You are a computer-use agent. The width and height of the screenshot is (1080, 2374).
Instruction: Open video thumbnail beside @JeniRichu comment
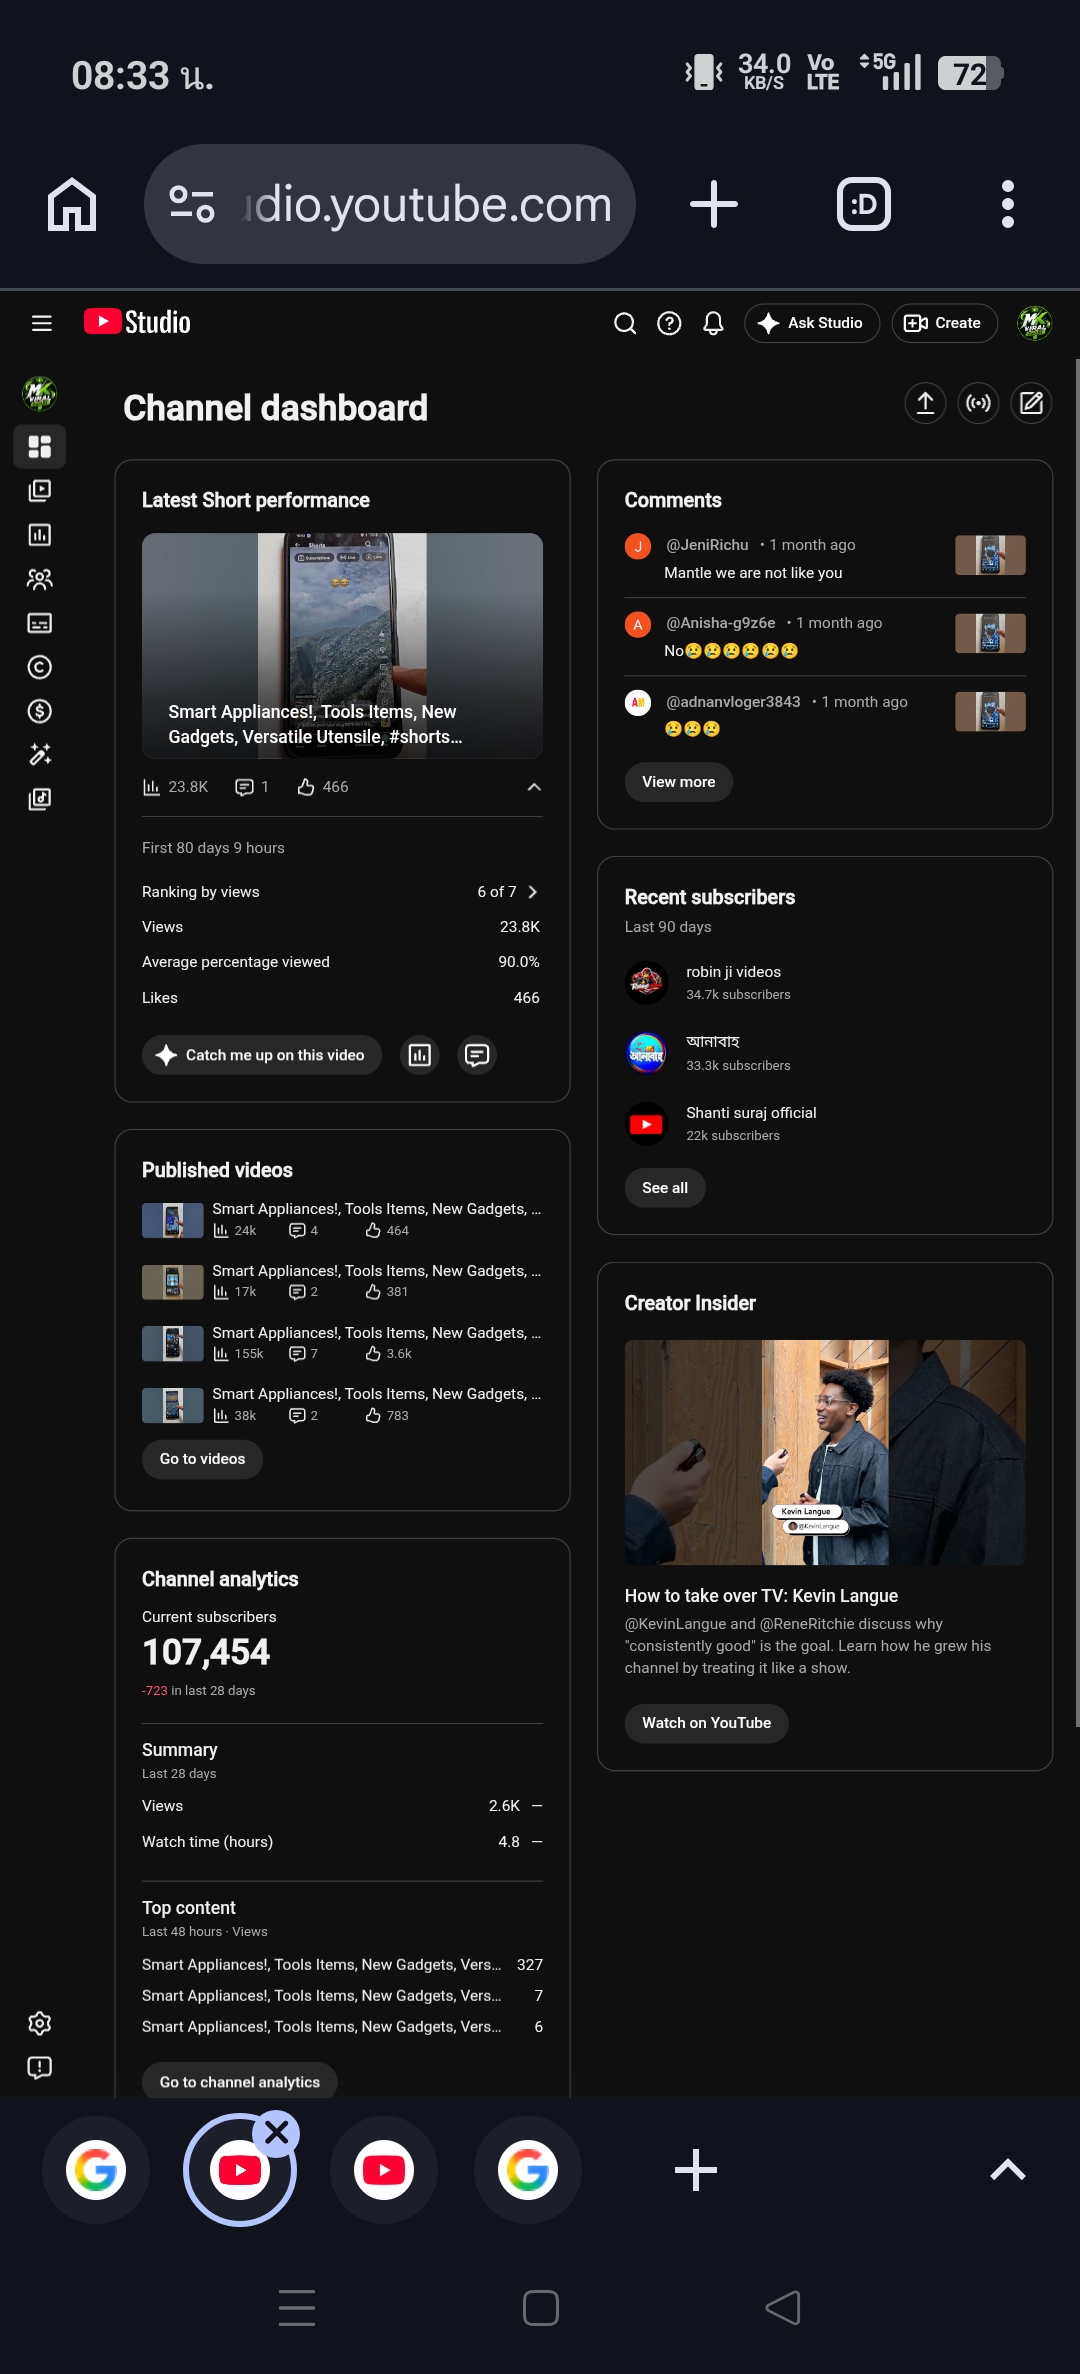[x=990, y=555]
